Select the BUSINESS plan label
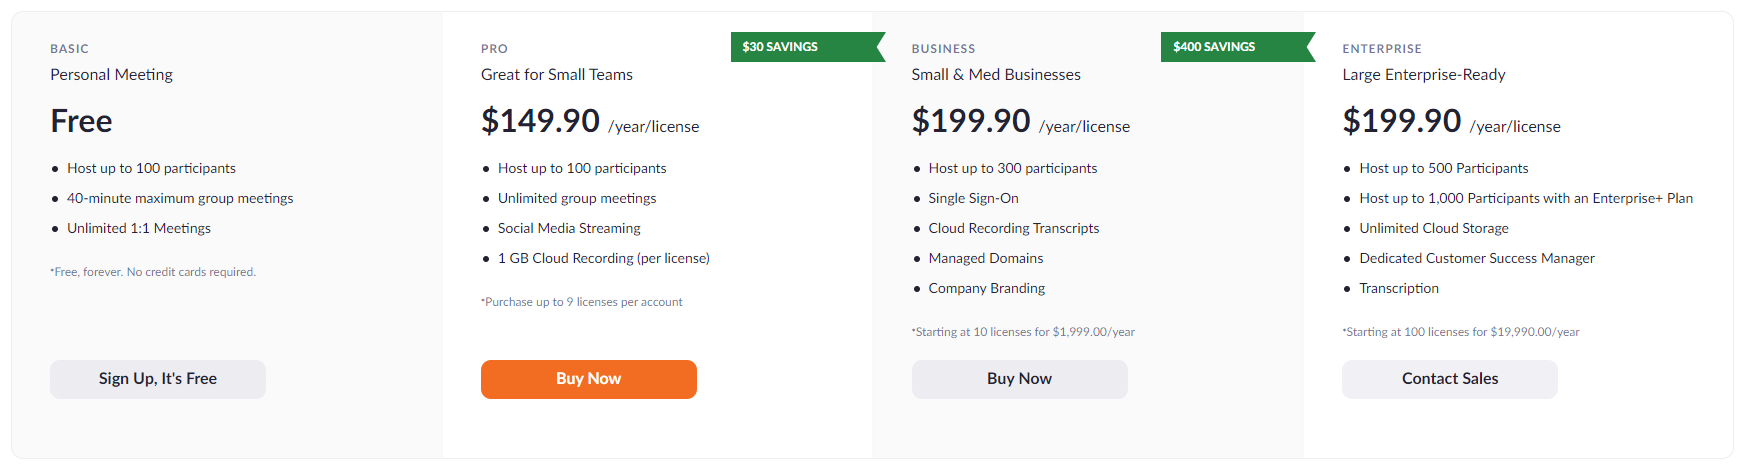This screenshot has height=468, width=1744. [943, 49]
